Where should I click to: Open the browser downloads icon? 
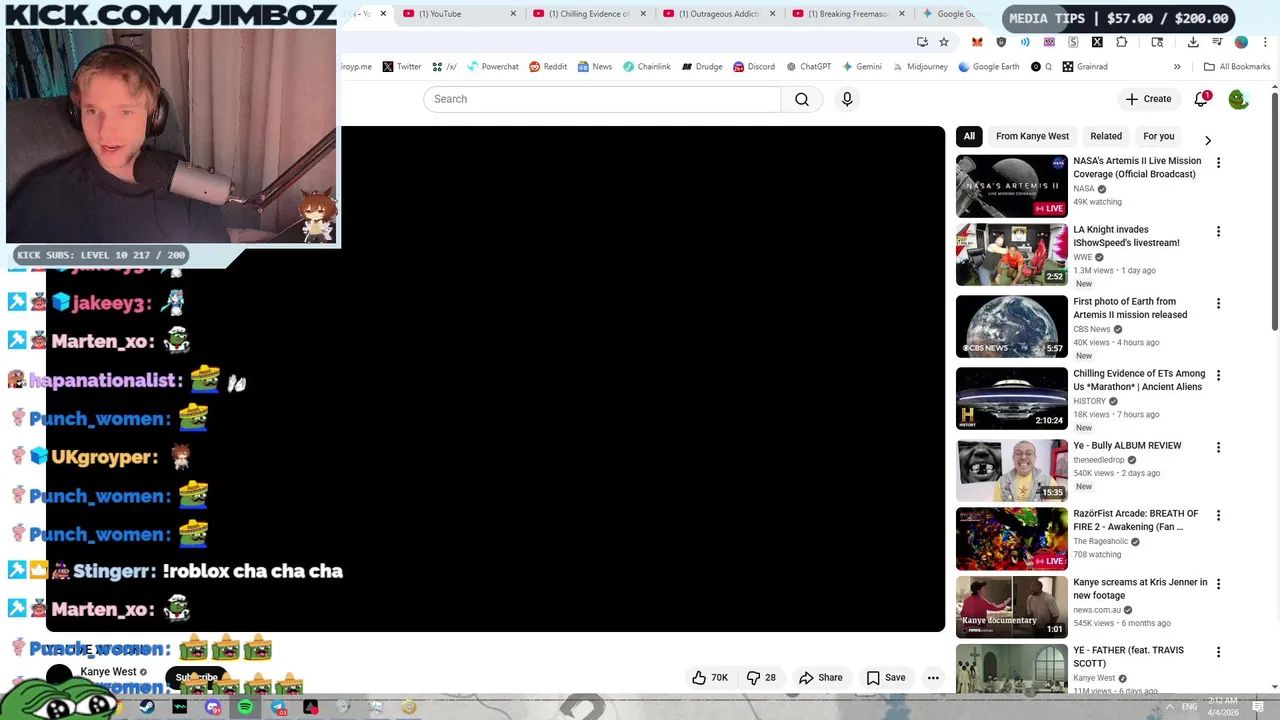(x=1193, y=42)
